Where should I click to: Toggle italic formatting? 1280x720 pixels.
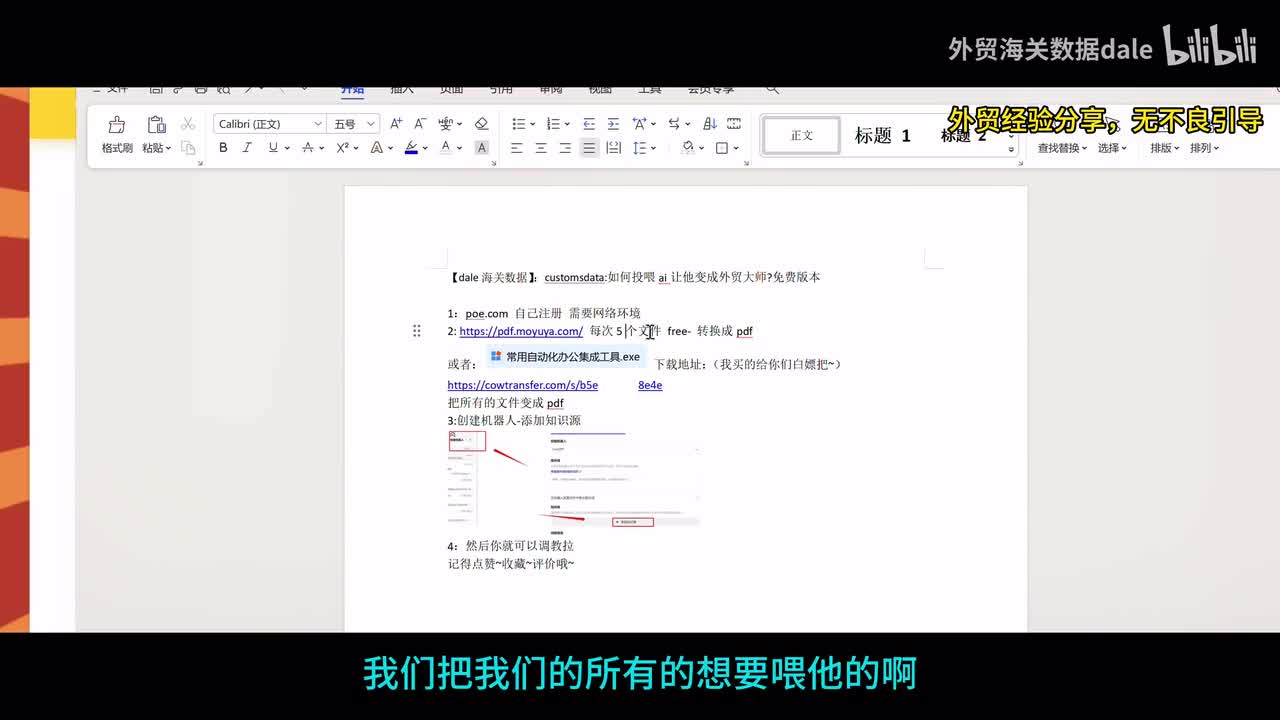point(247,148)
